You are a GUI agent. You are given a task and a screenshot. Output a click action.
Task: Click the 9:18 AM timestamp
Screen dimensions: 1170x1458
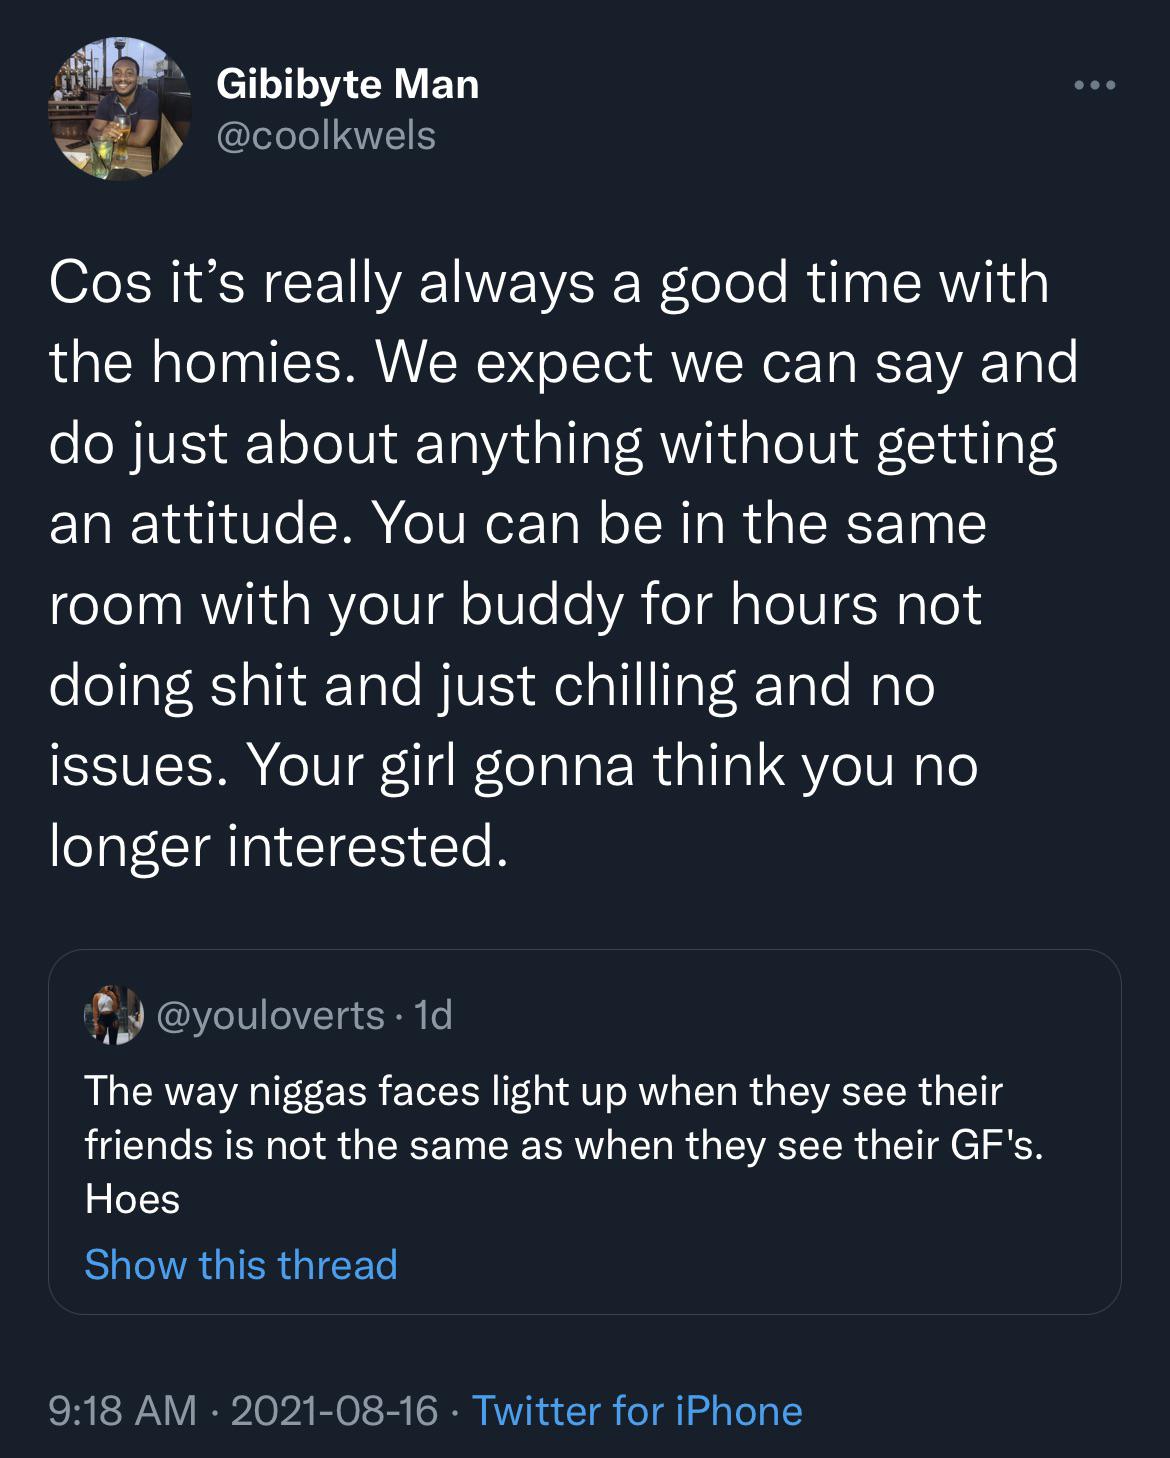click(x=122, y=1411)
